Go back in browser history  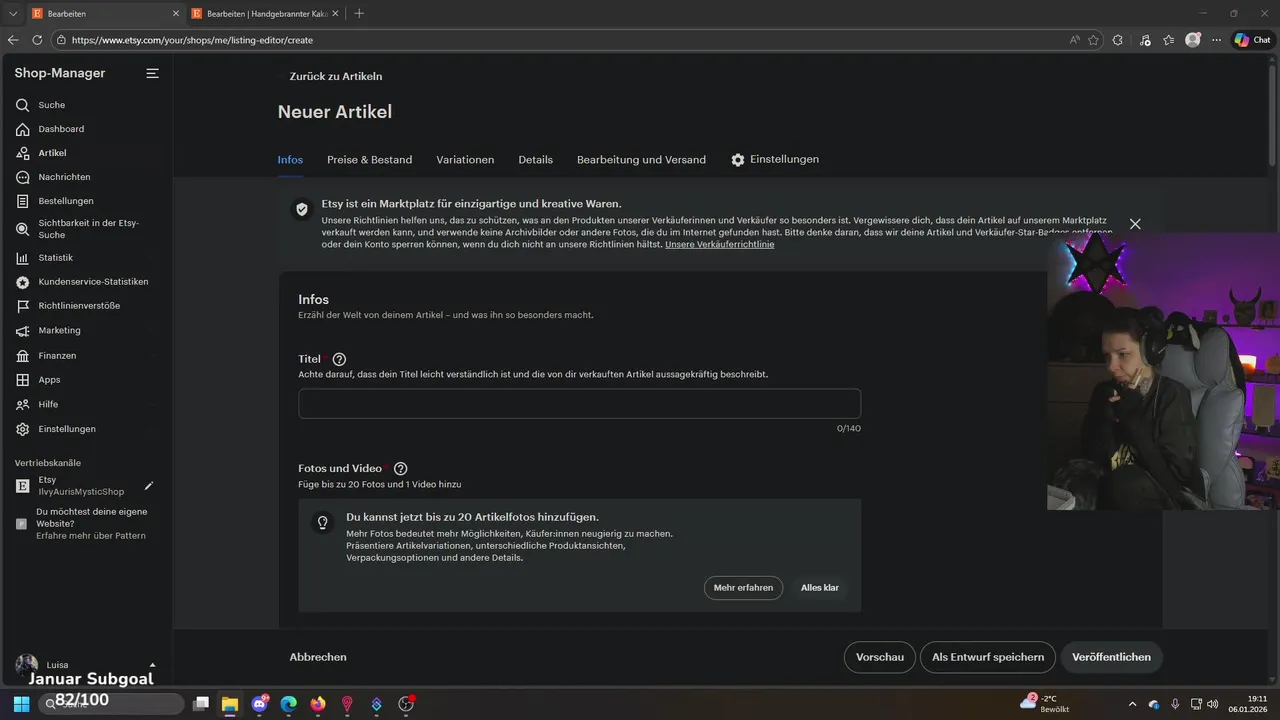(x=13, y=40)
